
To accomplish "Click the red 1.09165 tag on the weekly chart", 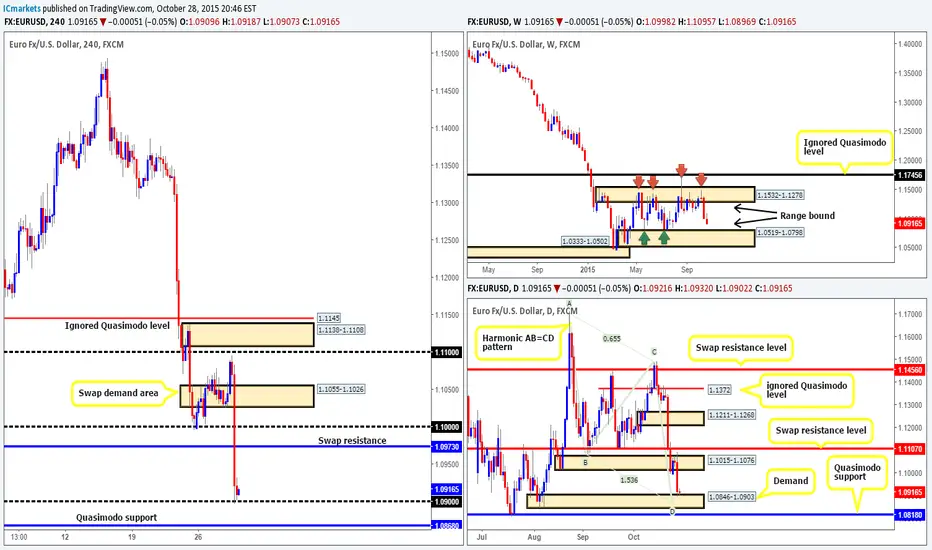I will click(909, 223).
